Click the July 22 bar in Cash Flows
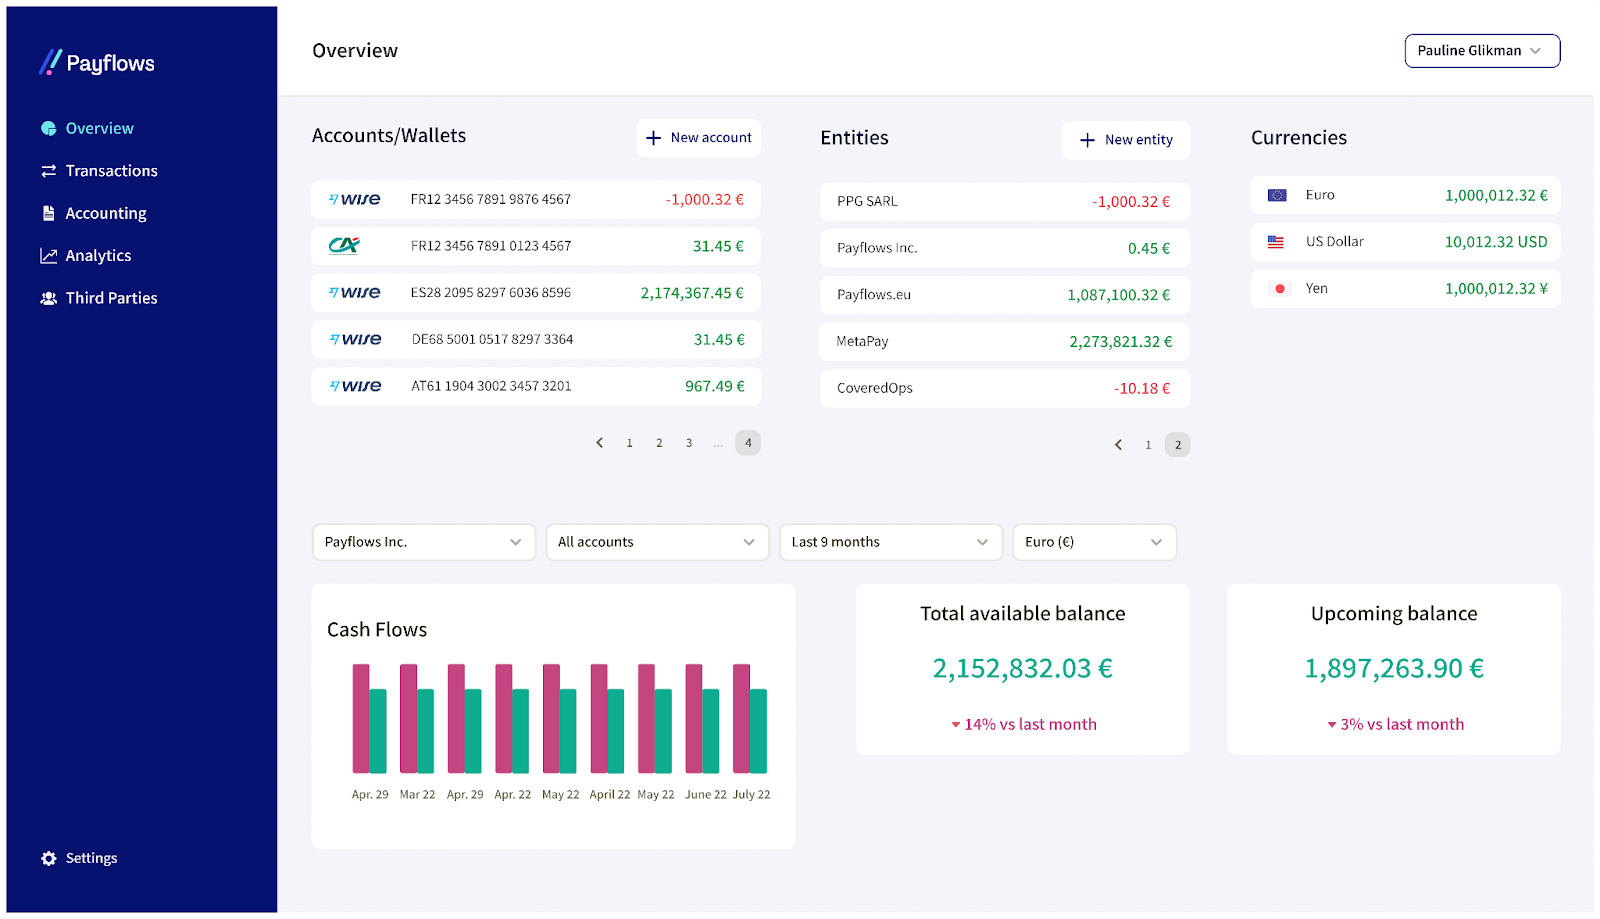Screen dimensions: 1600x919 pyautogui.click(x=750, y=719)
